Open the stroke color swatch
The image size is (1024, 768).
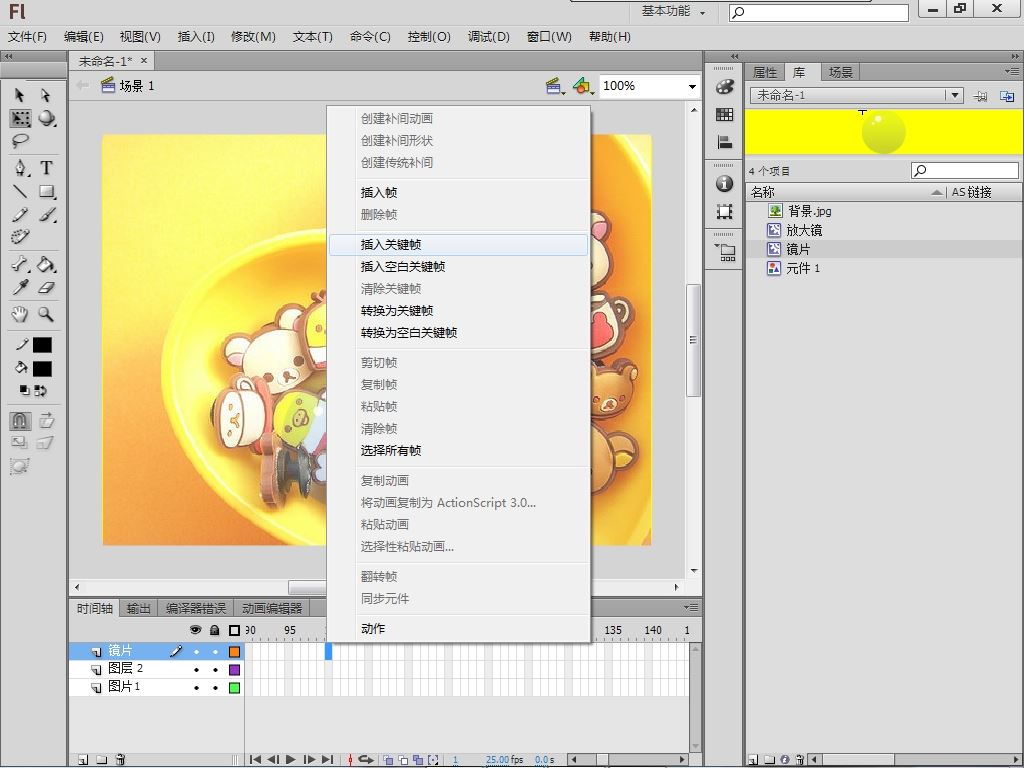(42, 345)
